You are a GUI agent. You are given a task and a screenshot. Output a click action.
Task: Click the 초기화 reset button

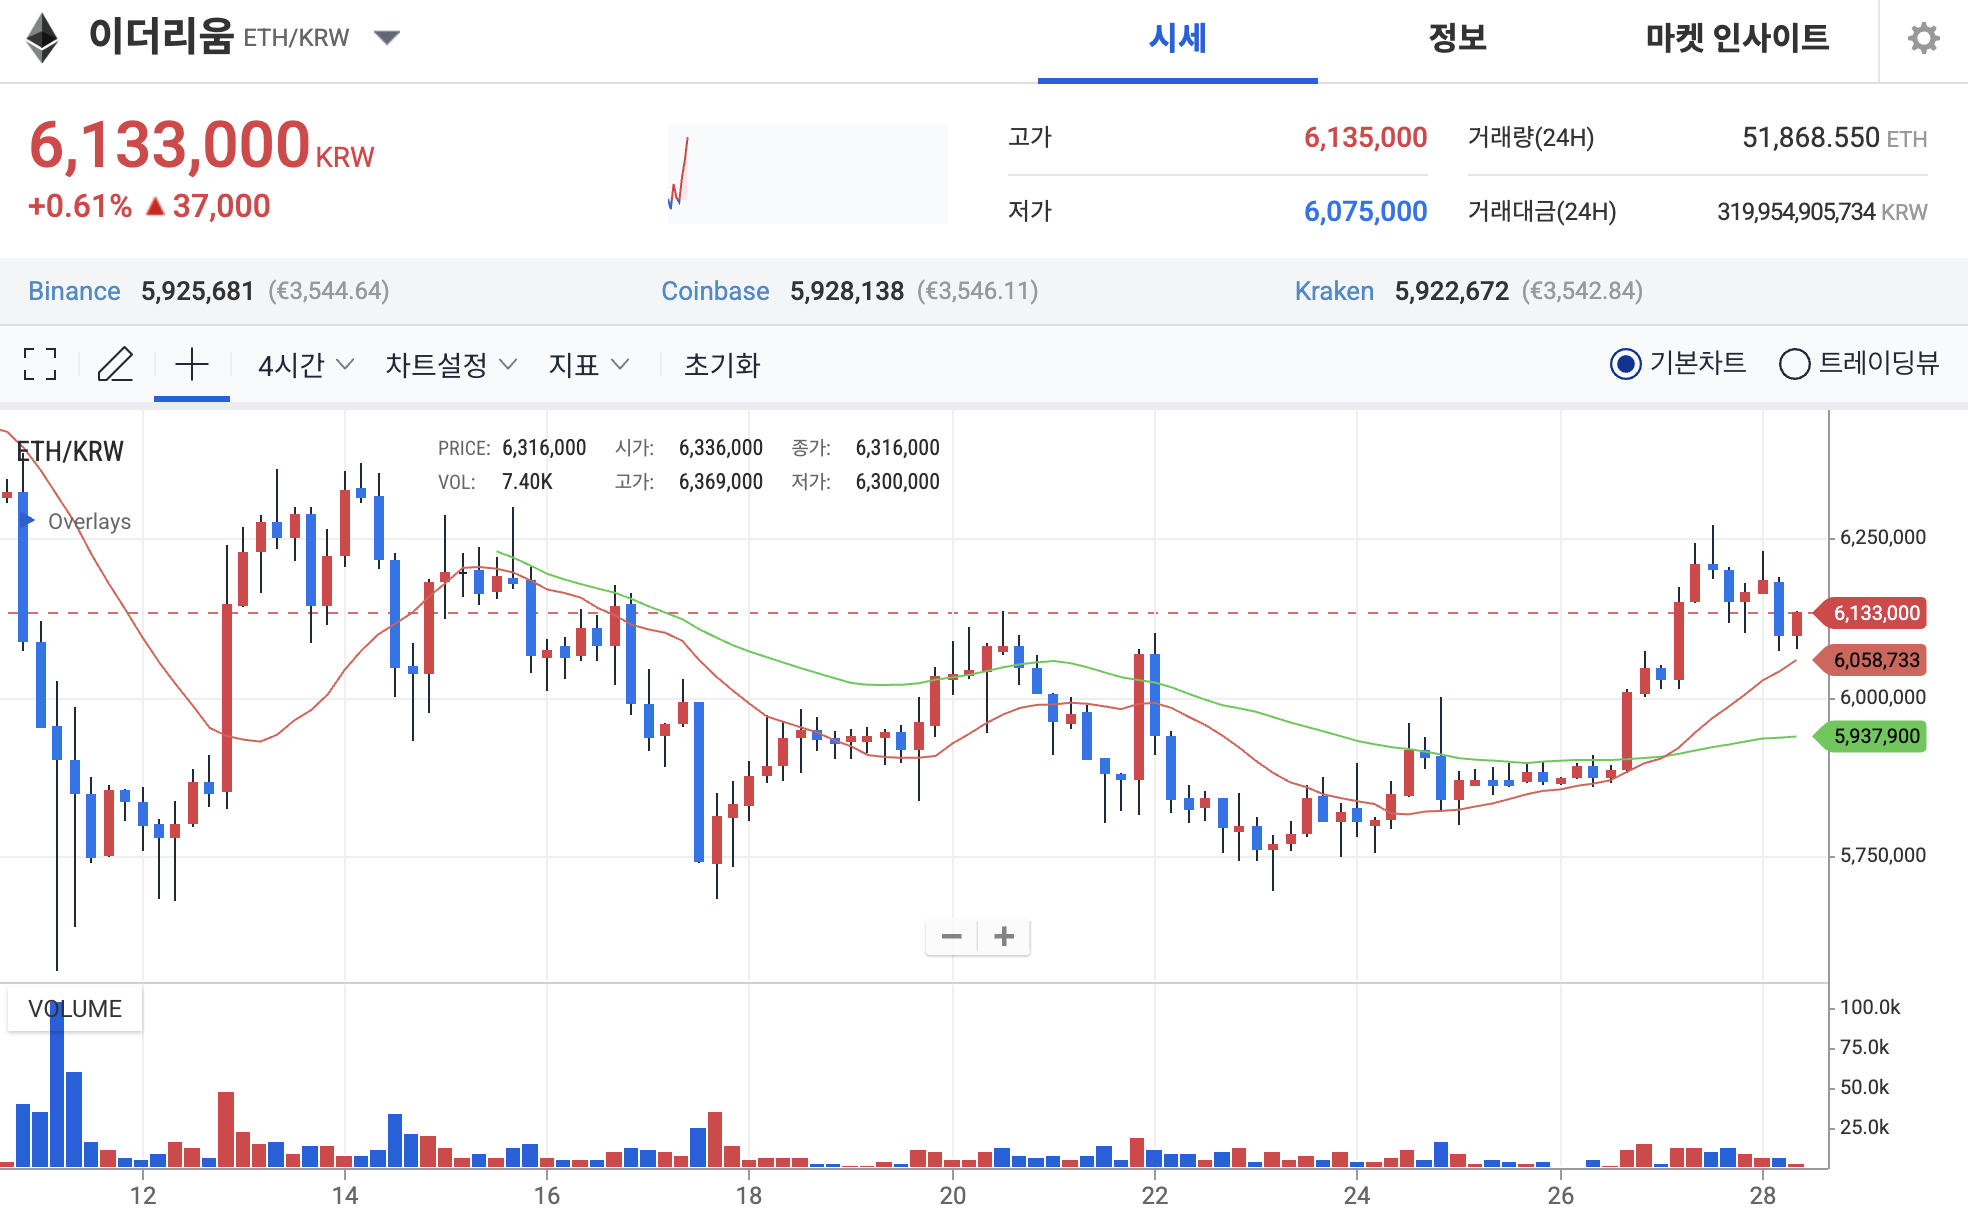[721, 366]
